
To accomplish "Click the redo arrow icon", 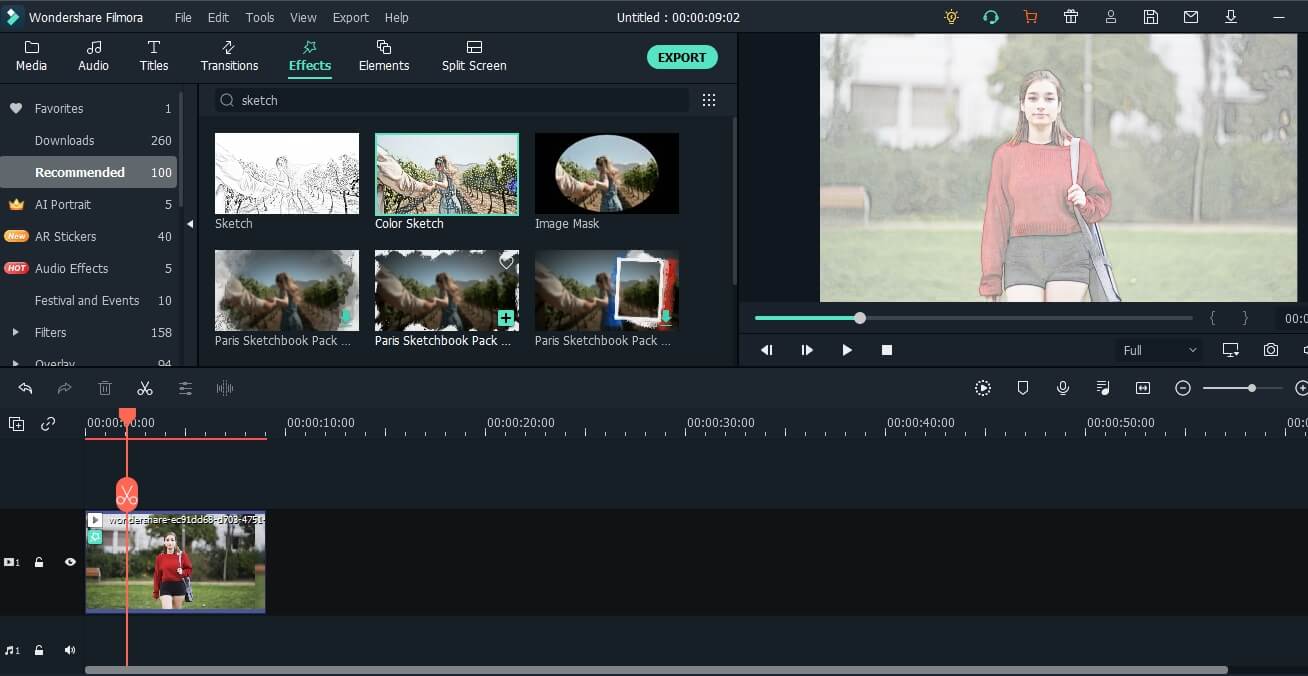I will pyautogui.click(x=65, y=388).
